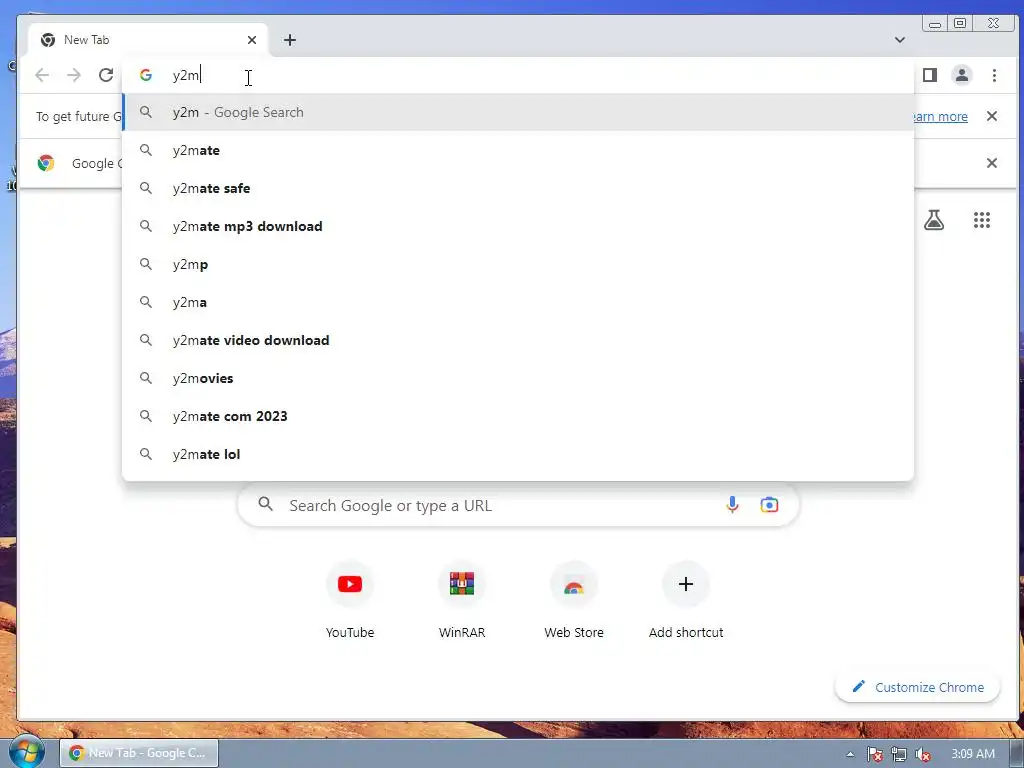
Task: Close the New Tab tab
Action: tap(252, 40)
